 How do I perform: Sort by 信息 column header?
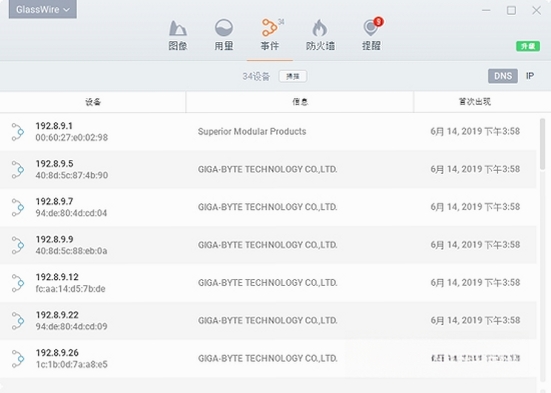coord(300,102)
